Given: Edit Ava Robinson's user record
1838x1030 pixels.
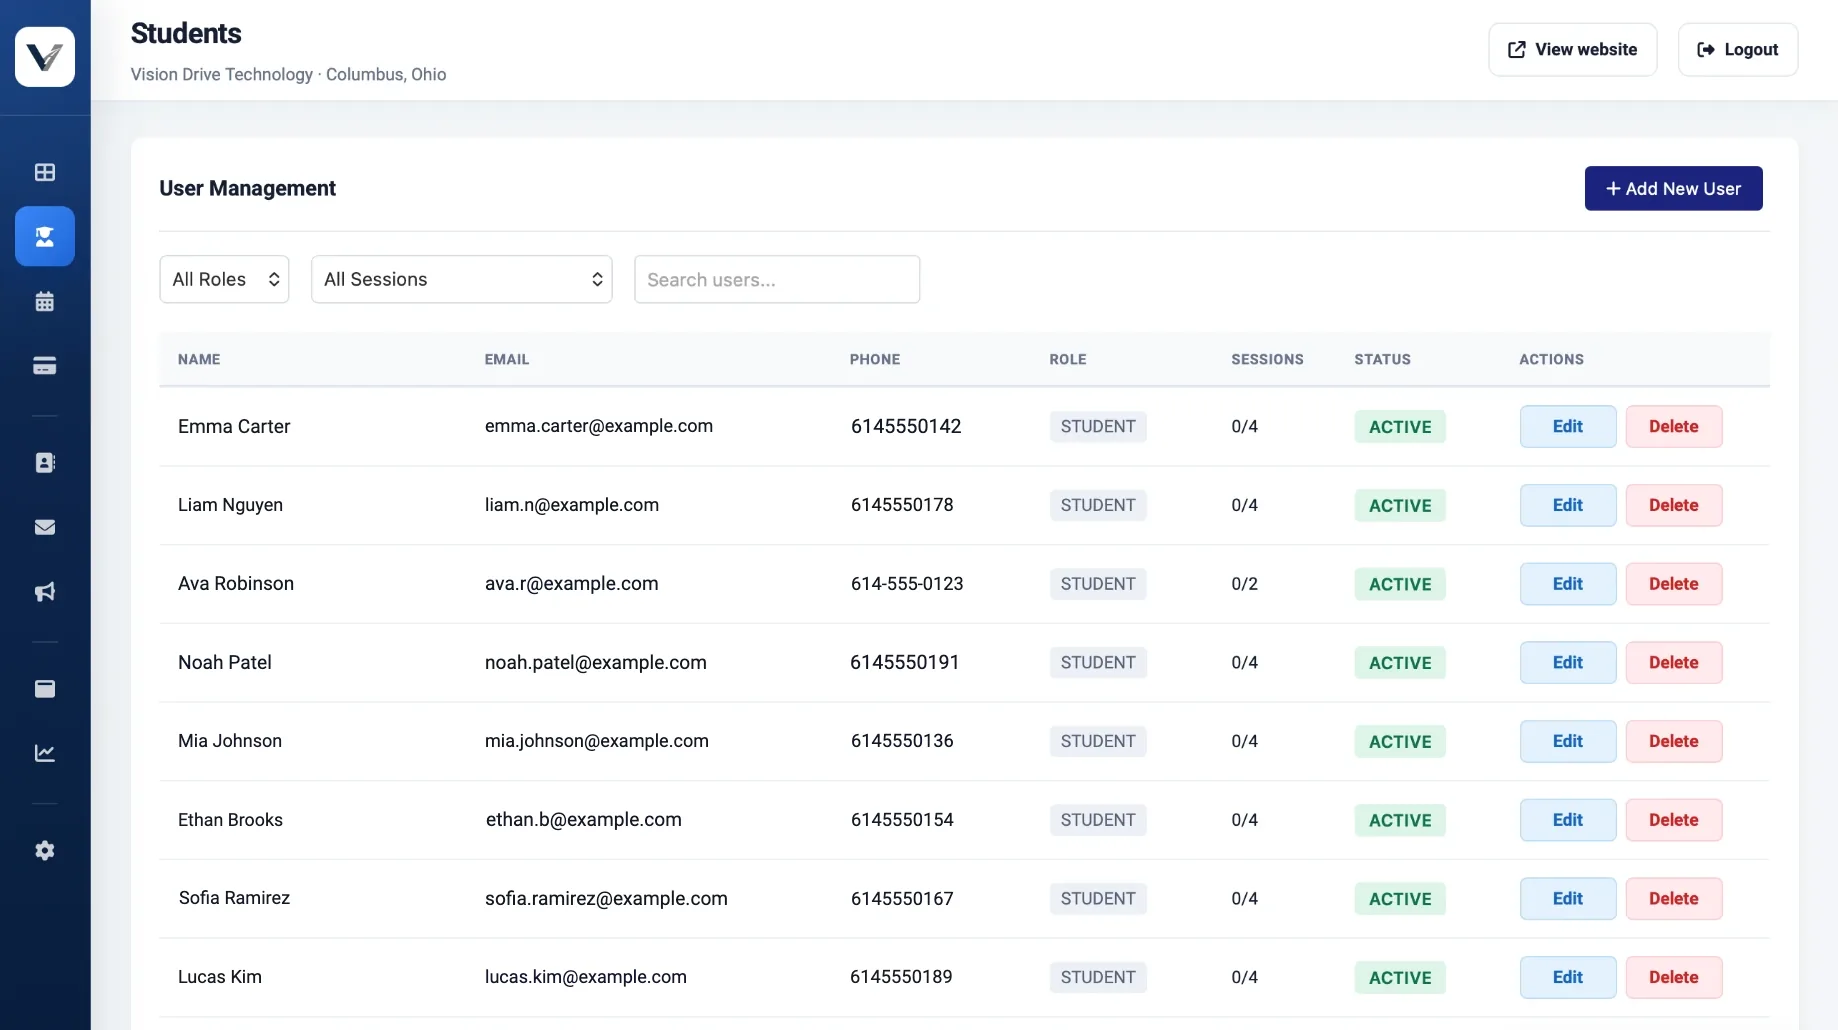Looking at the screenshot, I should tap(1567, 584).
